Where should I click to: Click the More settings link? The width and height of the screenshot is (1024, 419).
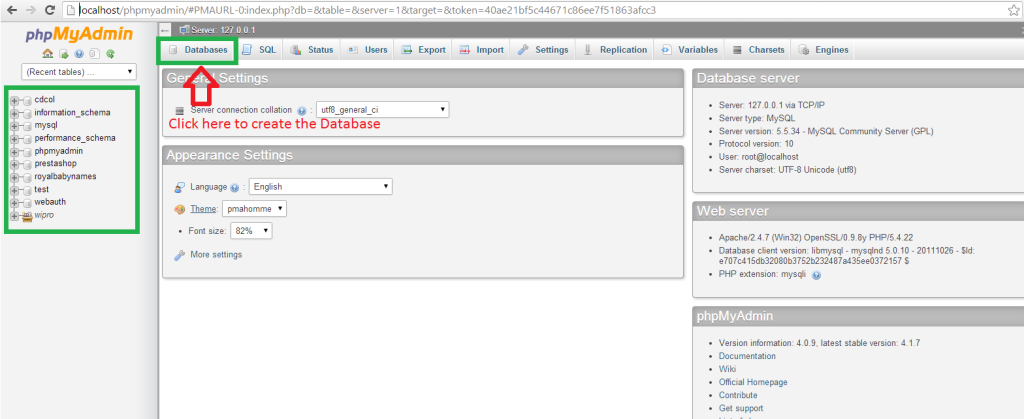click(216, 255)
